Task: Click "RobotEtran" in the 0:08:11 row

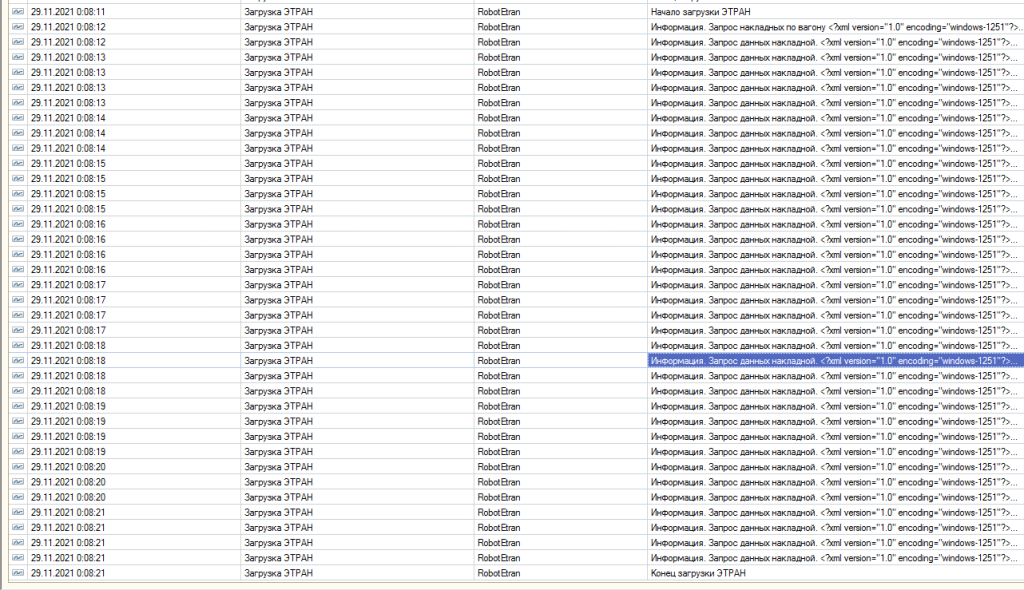Action: point(499,12)
